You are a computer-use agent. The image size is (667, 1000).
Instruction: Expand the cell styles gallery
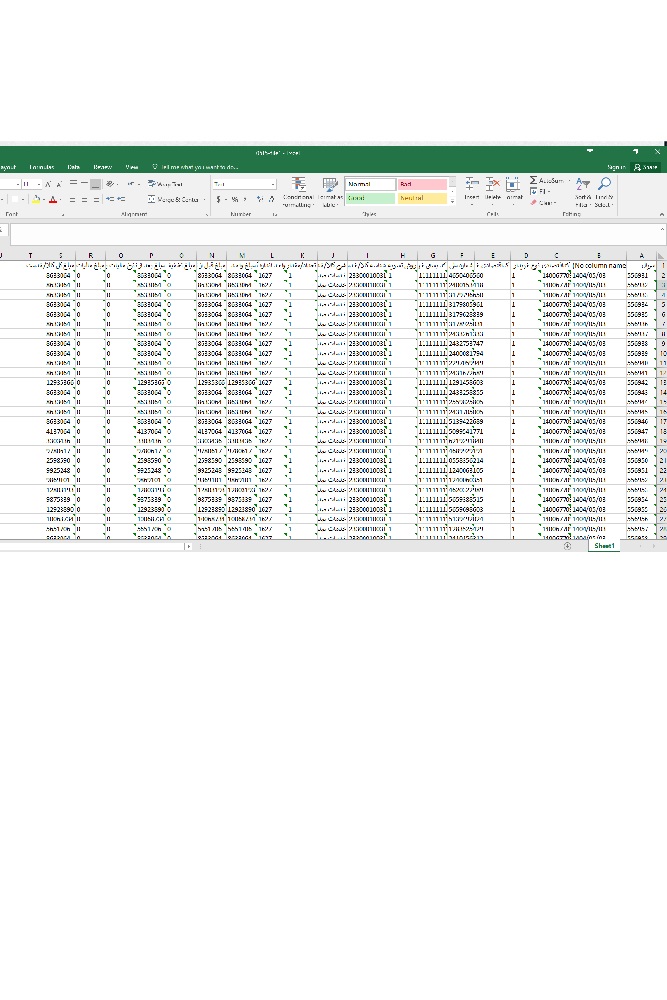point(452,200)
